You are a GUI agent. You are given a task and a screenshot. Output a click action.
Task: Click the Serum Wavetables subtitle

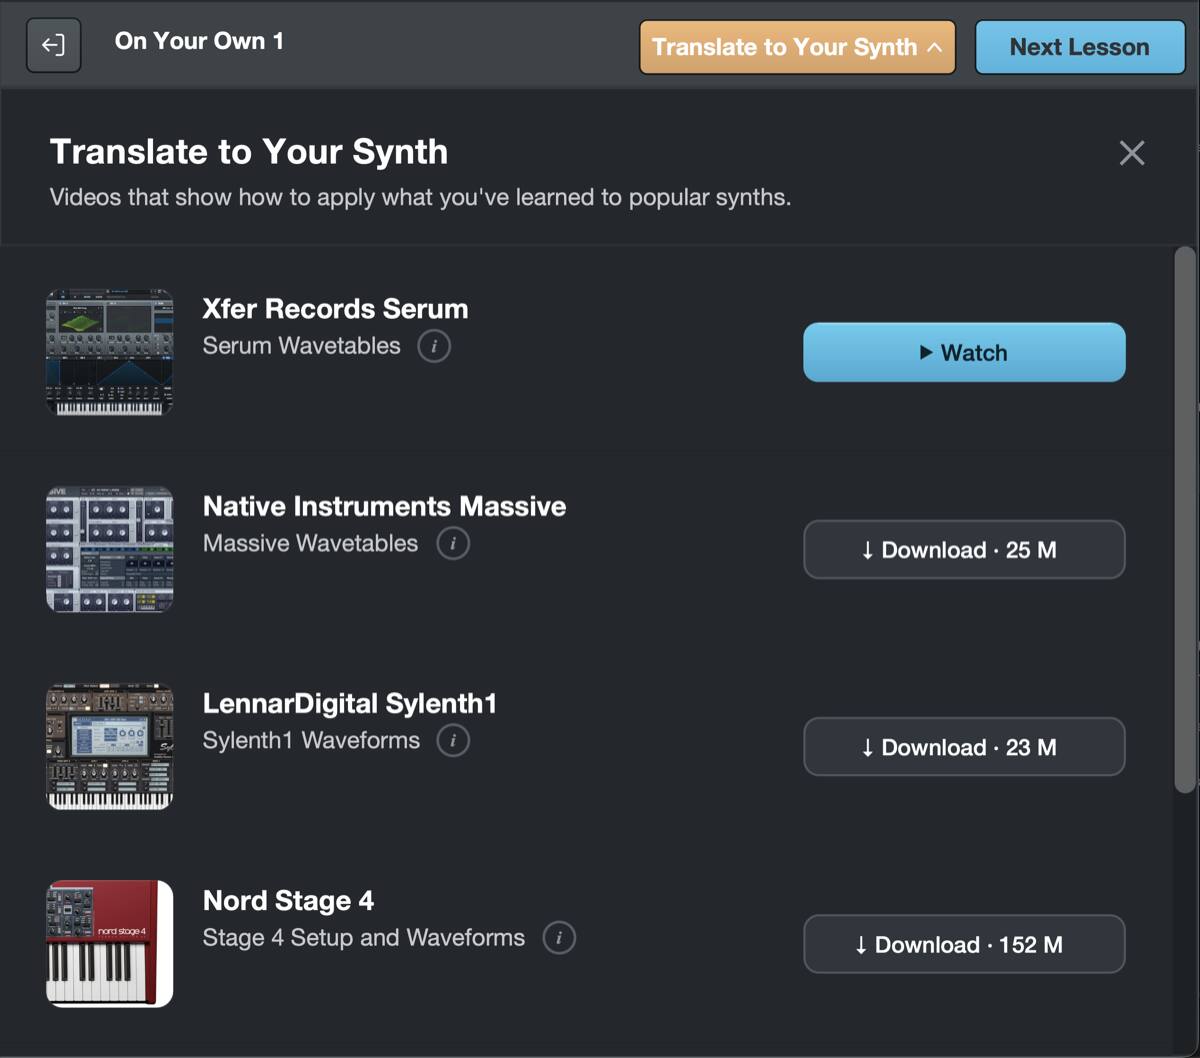301,346
